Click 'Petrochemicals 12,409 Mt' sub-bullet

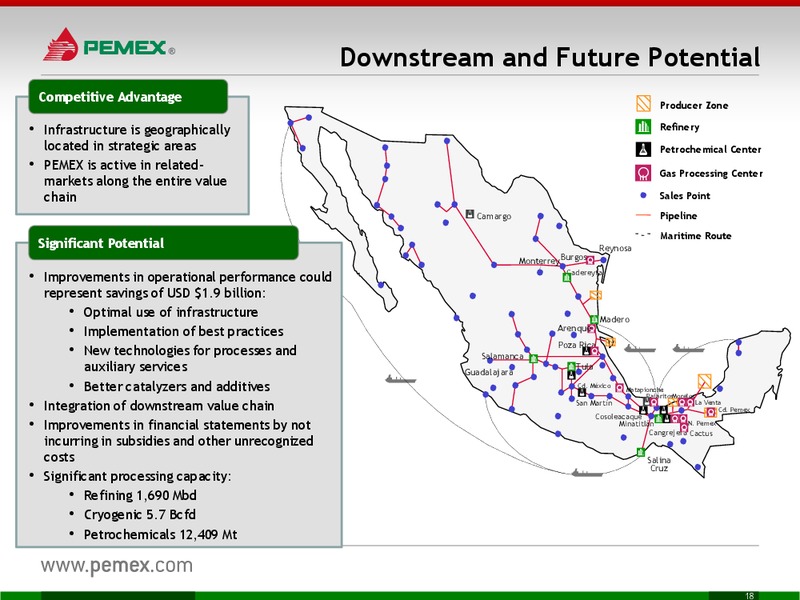pos(160,534)
